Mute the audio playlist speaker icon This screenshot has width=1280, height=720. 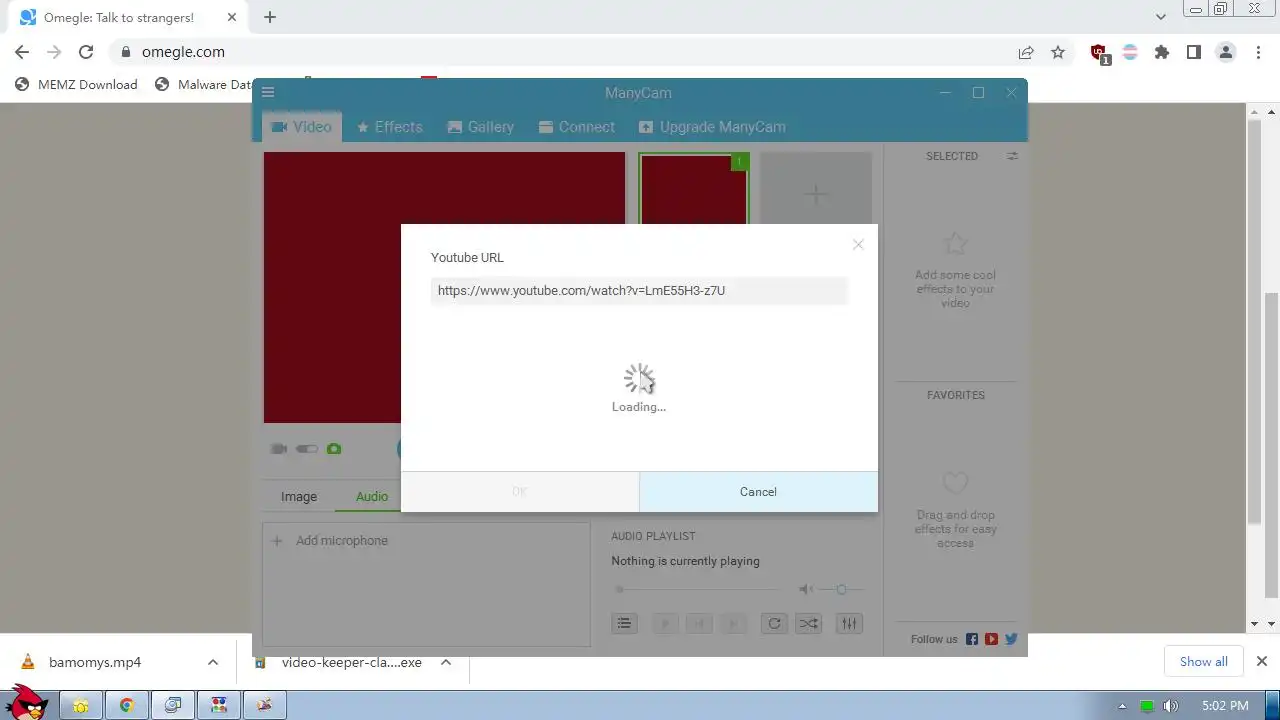tap(806, 590)
